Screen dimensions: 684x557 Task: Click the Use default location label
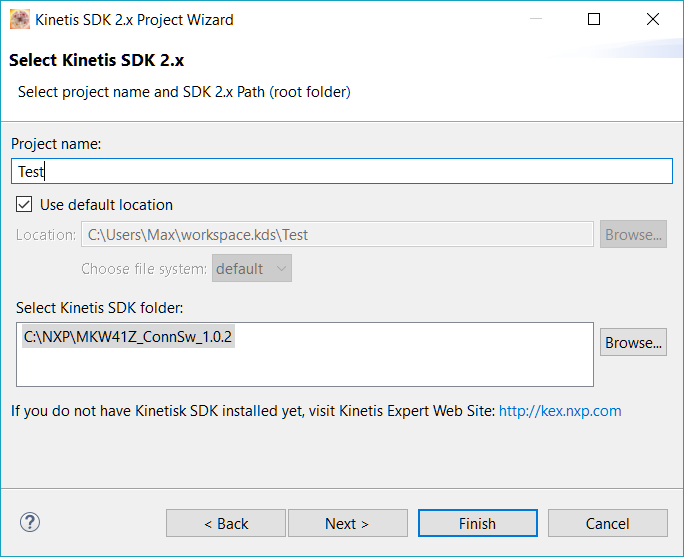coord(106,205)
